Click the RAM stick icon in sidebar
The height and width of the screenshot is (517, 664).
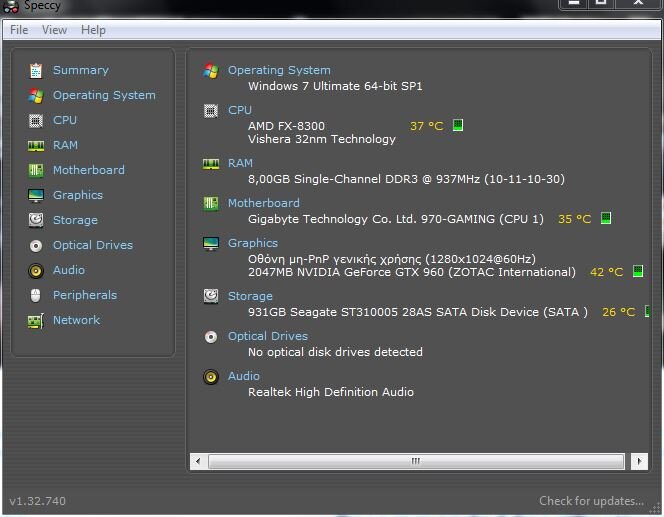tap(36, 146)
